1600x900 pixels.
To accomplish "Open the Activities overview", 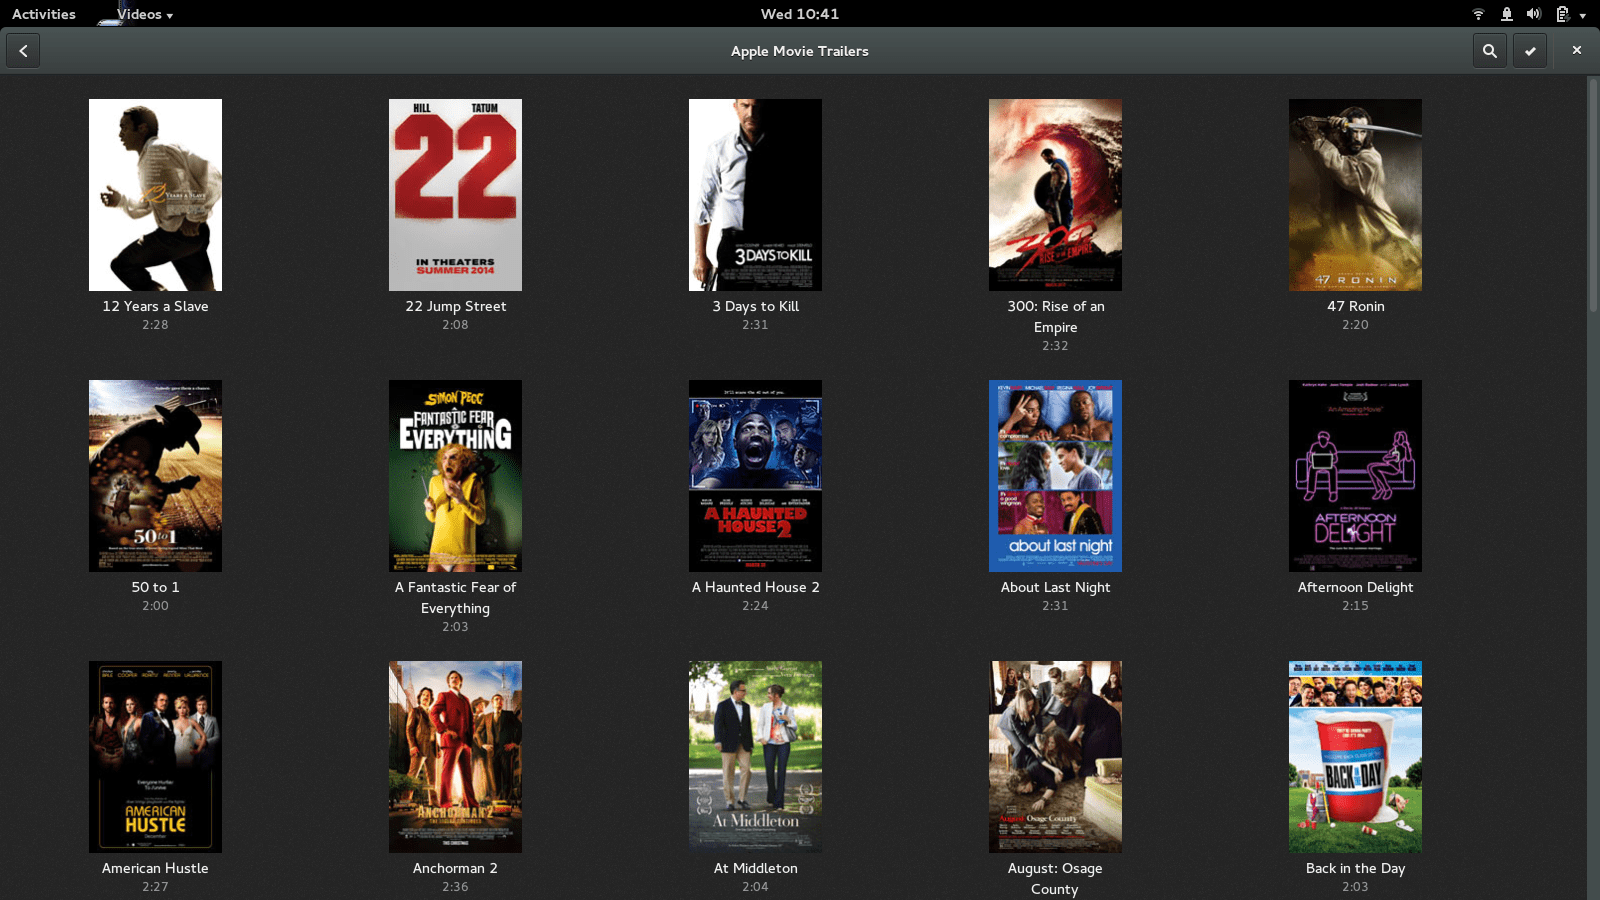I will pos(44,14).
